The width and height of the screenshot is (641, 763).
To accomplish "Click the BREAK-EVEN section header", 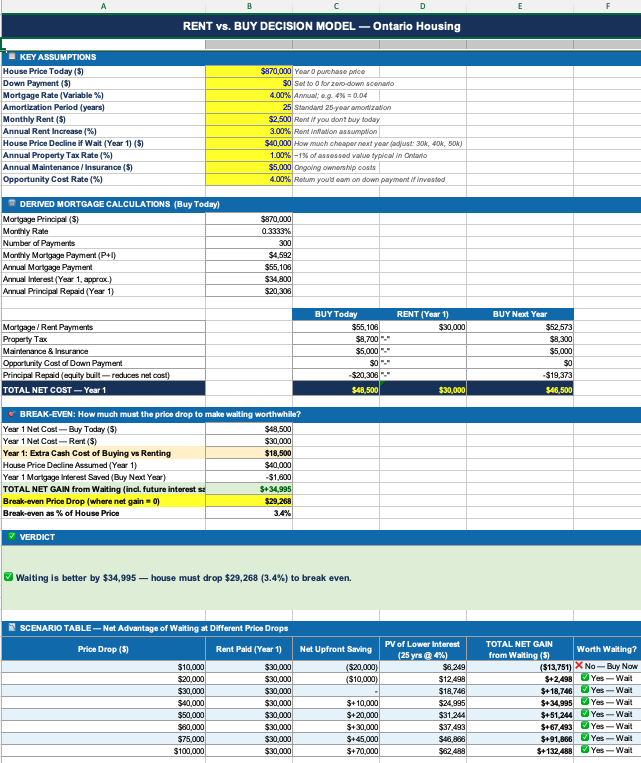I will (x=321, y=415).
